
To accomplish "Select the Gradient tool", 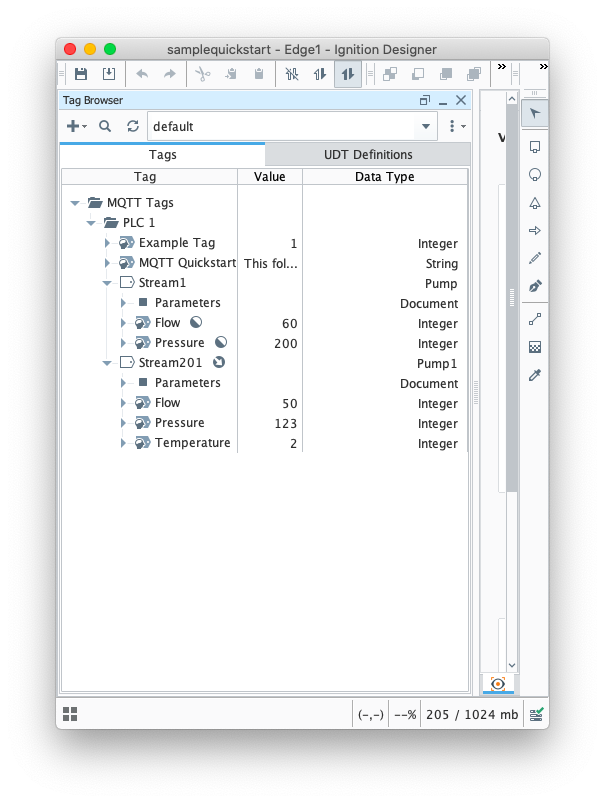I will 535,347.
